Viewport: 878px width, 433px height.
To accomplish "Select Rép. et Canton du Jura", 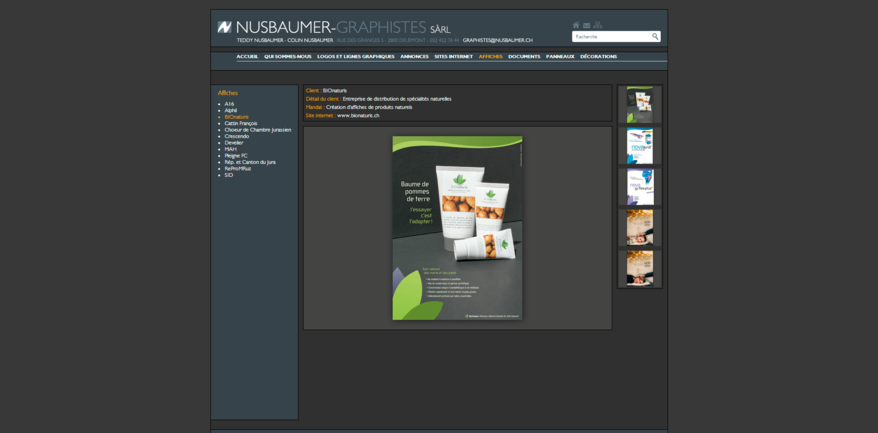I will pyautogui.click(x=250, y=162).
